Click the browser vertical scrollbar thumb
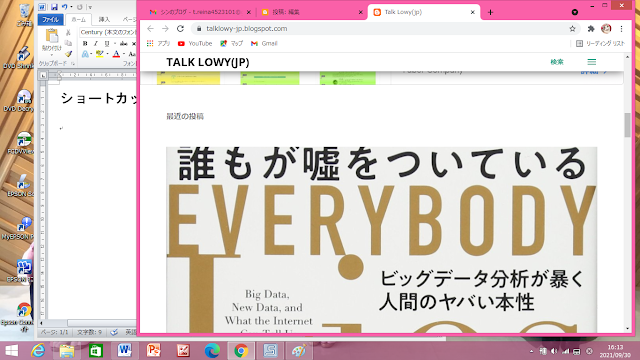Viewport: 640px width, 360px height. [627, 125]
